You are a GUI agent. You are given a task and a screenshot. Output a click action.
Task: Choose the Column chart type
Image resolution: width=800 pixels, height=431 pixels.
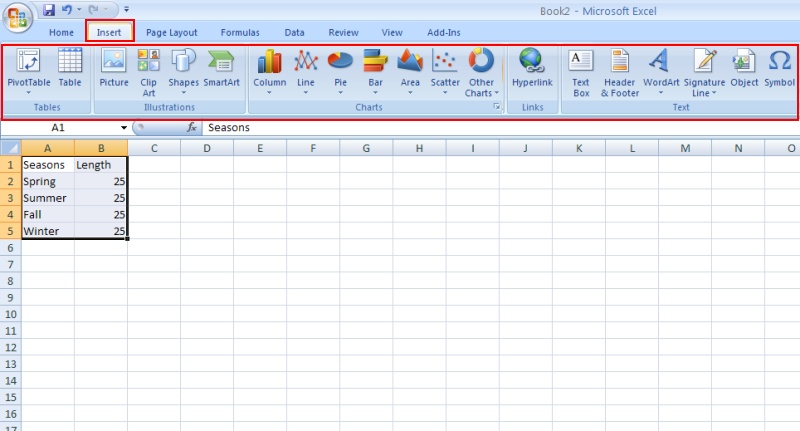click(269, 72)
